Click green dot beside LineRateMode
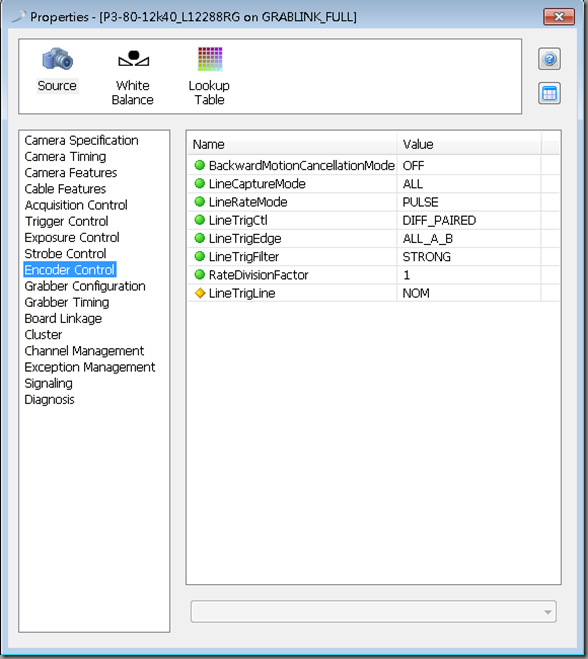The image size is (588, 659). coord(200,202)
